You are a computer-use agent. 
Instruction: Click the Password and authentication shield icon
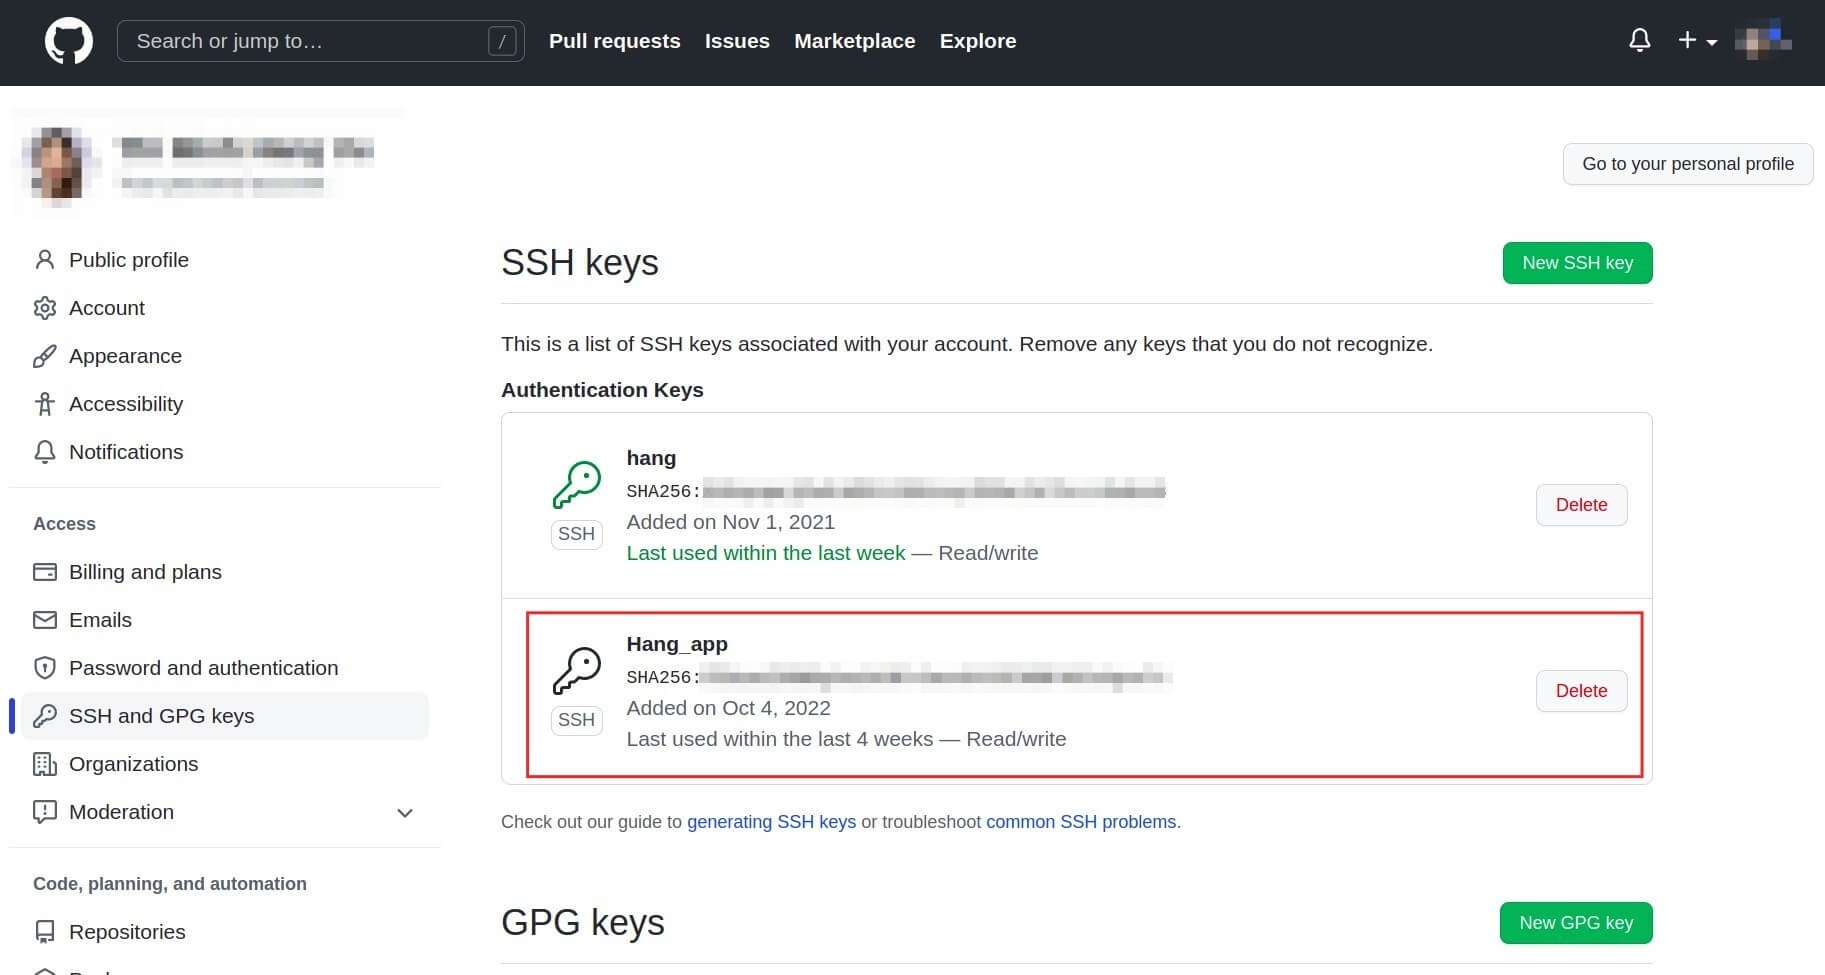45,668
